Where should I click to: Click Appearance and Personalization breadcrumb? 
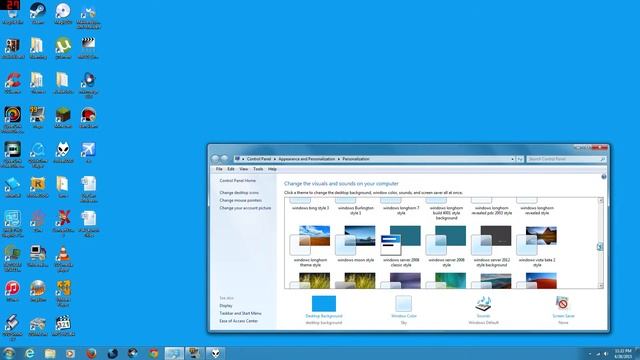tap(307, 159)
